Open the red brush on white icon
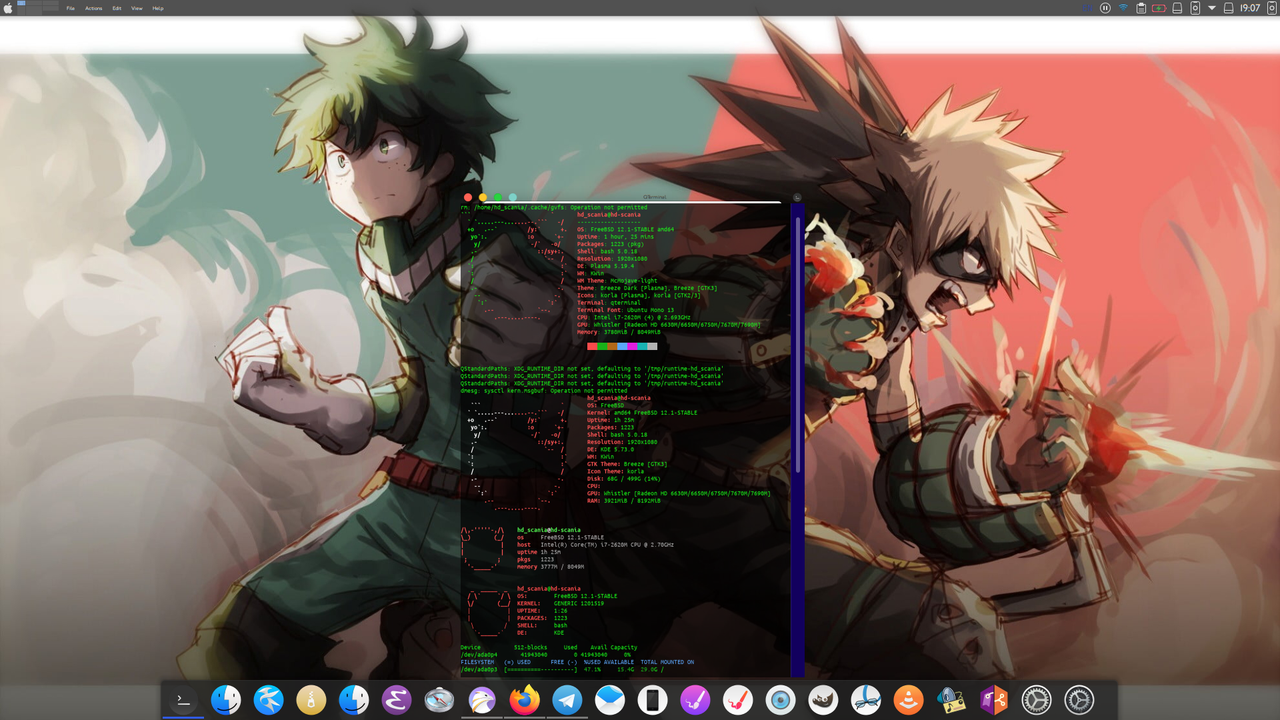Image resolution: width=1280 pixels, height=720 pixels. click(738, 700)
